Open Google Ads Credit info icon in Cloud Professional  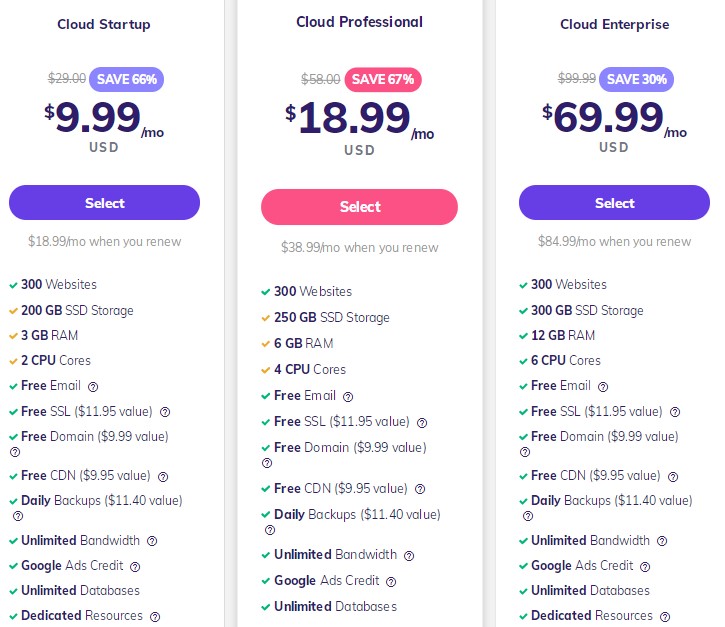coord(391,582)
